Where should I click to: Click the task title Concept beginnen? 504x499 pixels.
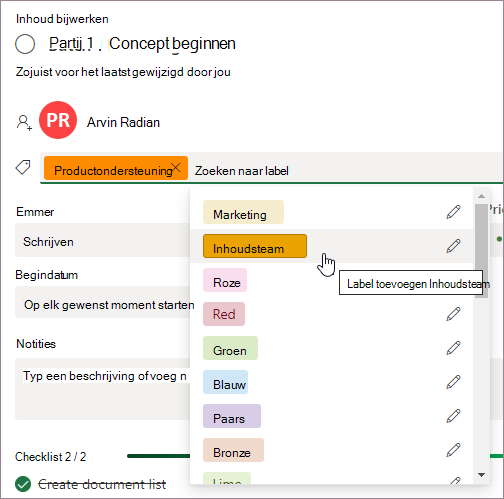click(x=172, y=43)
